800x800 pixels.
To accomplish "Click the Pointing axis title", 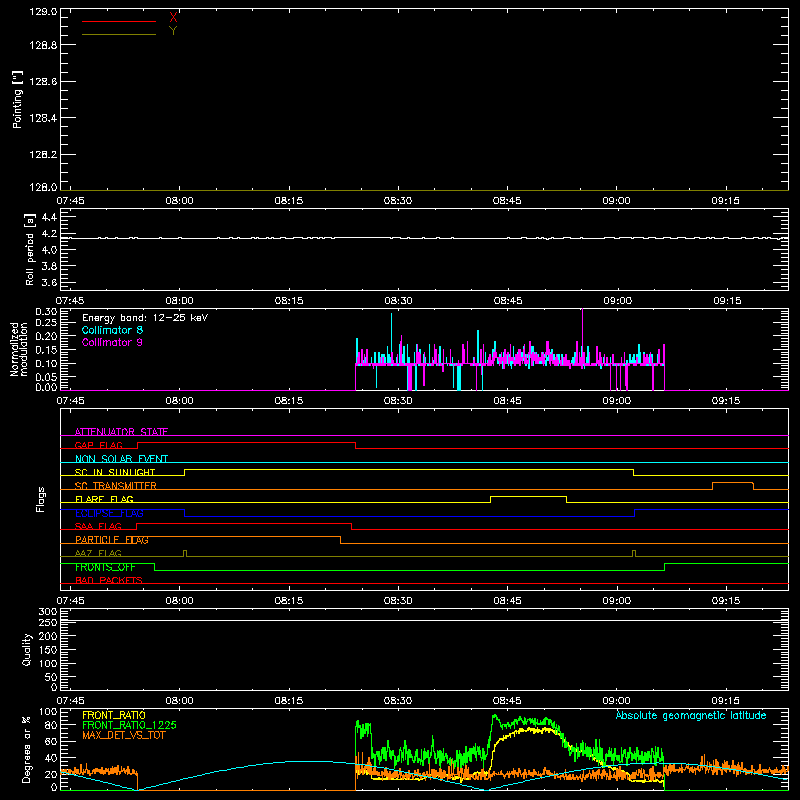I will click(x=17, y=100).
